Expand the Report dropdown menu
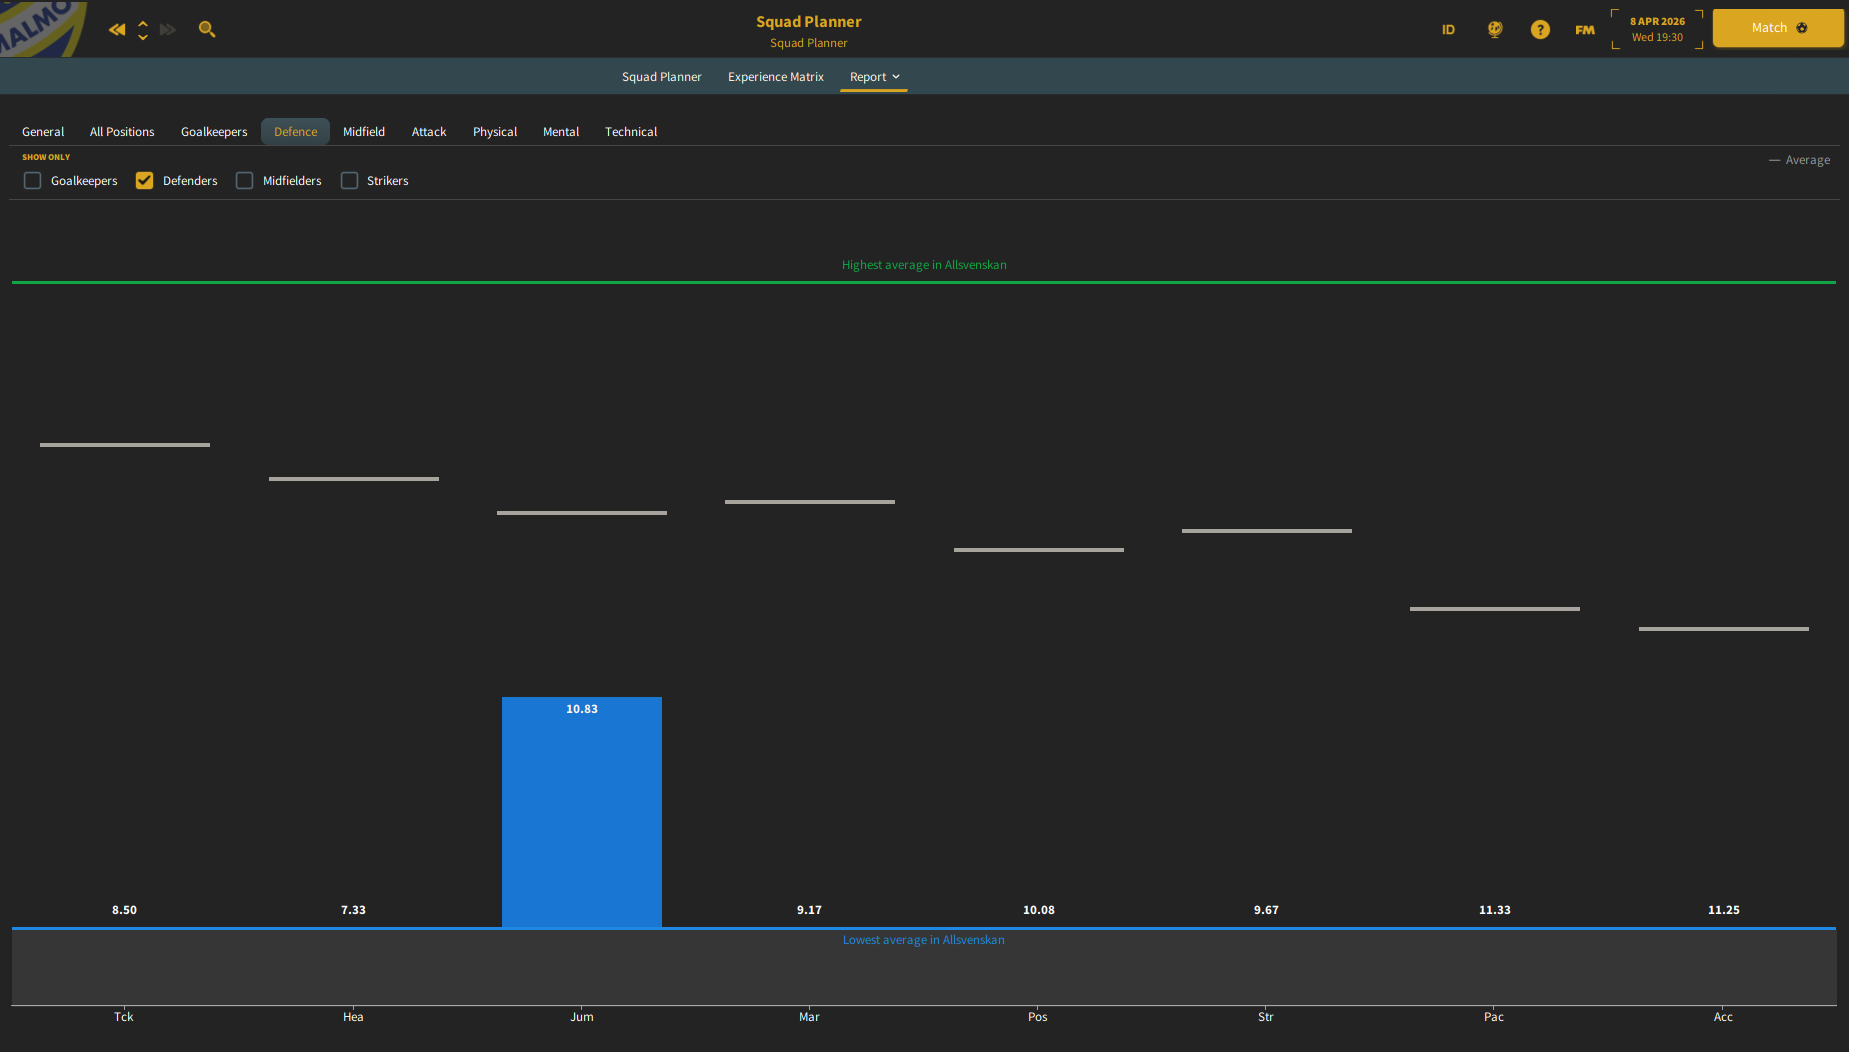The width and height of the screenshot is (1849, 1052). pyautogui.click(x=874, y=77)
